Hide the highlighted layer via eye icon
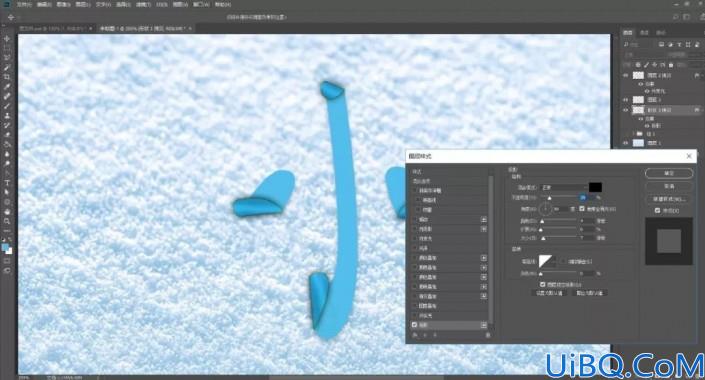 pos(625,110)
